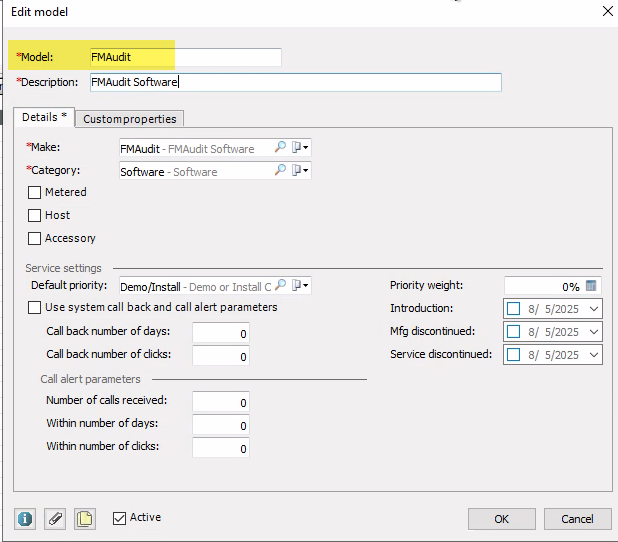Open calculator icon in Priority weight field
The image size is (618, 542).
[x=591, y=286]
